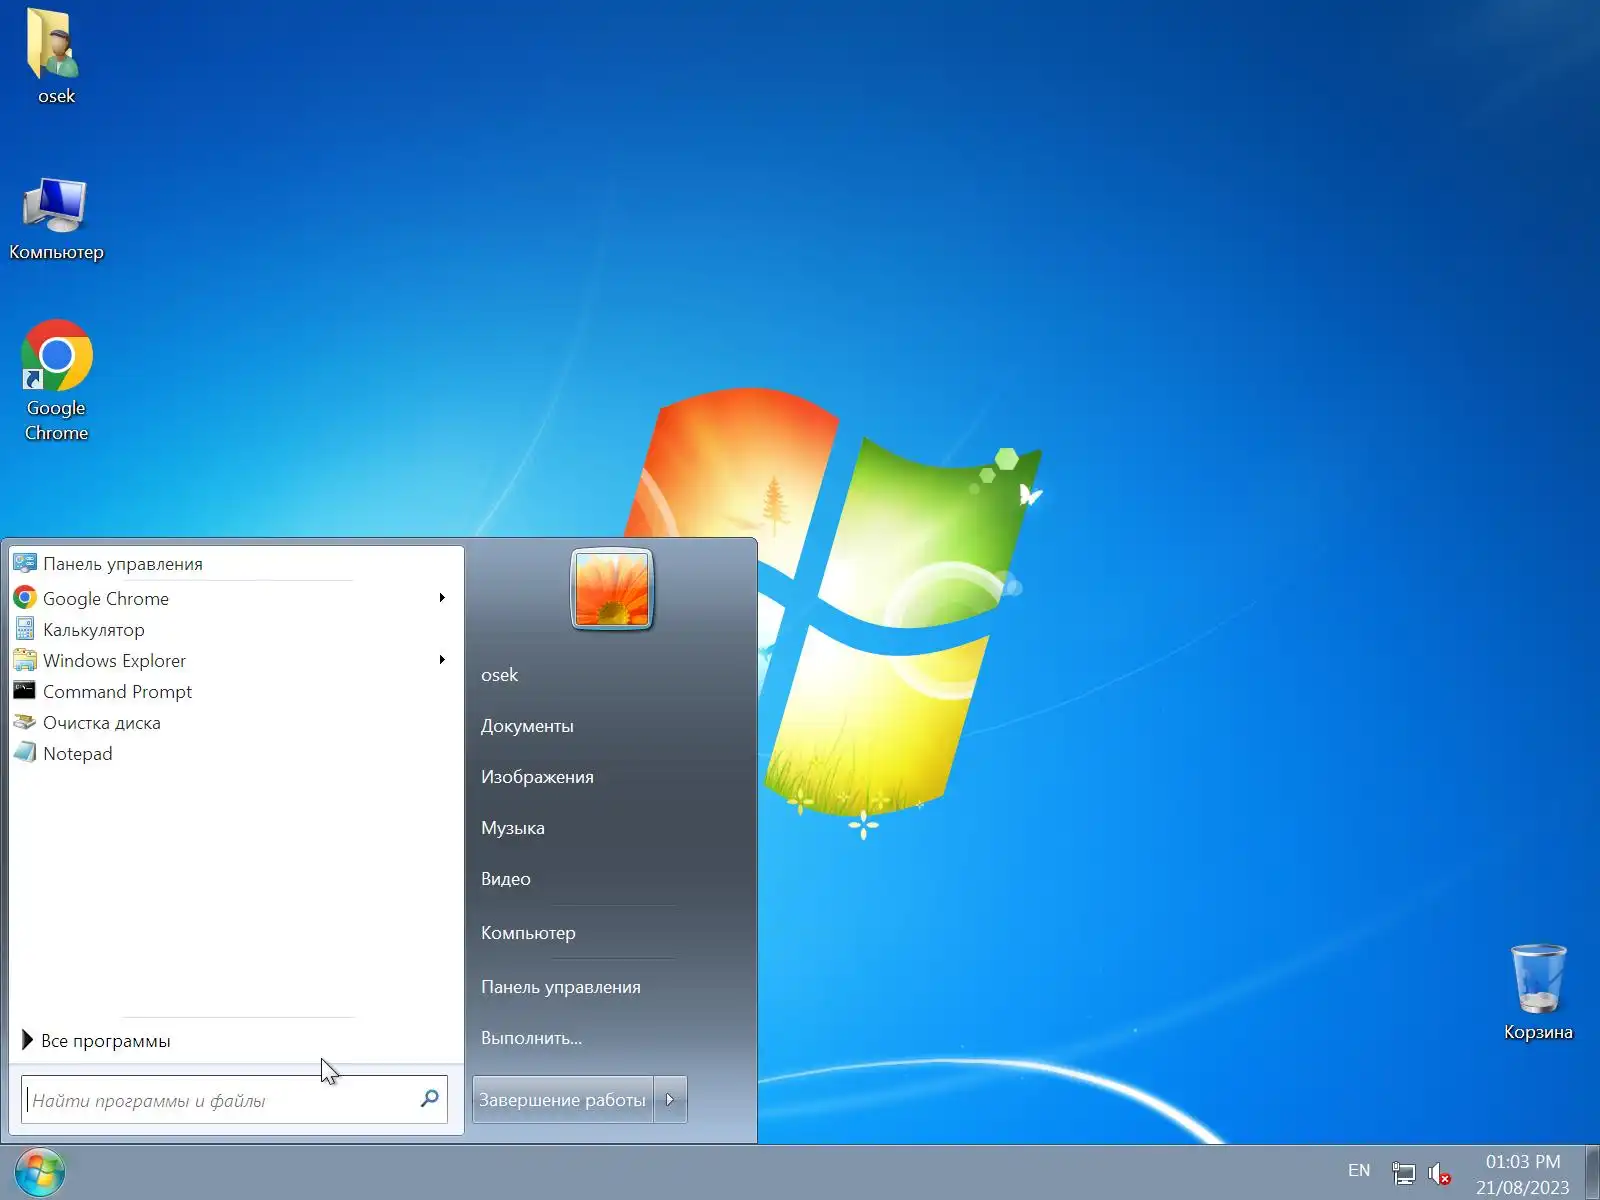The image size is (1600, 1200).
Task: Open Музыка from the Start menu
Action: pos(513,828)
